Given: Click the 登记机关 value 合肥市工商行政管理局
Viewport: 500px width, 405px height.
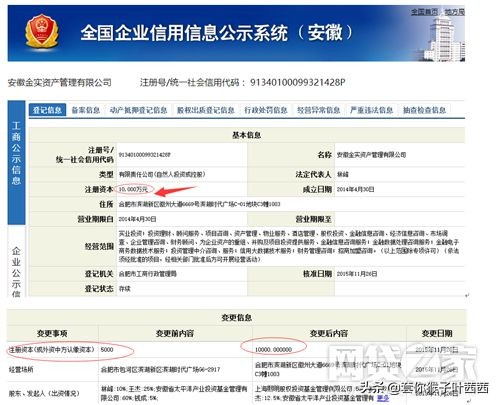Looking at the screenshot, I should tap(148, 274).
